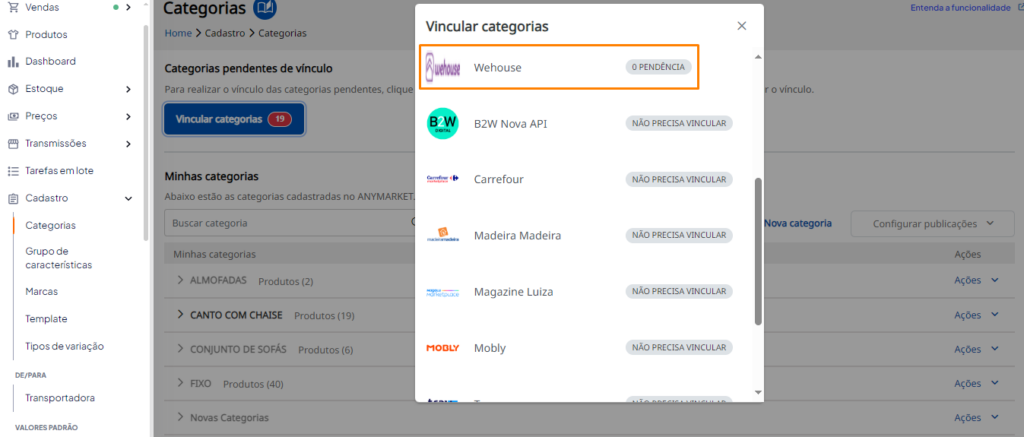Expand the ALMOFADAS category row
The height and width of the screenshot is (437, 1024).
180,280
